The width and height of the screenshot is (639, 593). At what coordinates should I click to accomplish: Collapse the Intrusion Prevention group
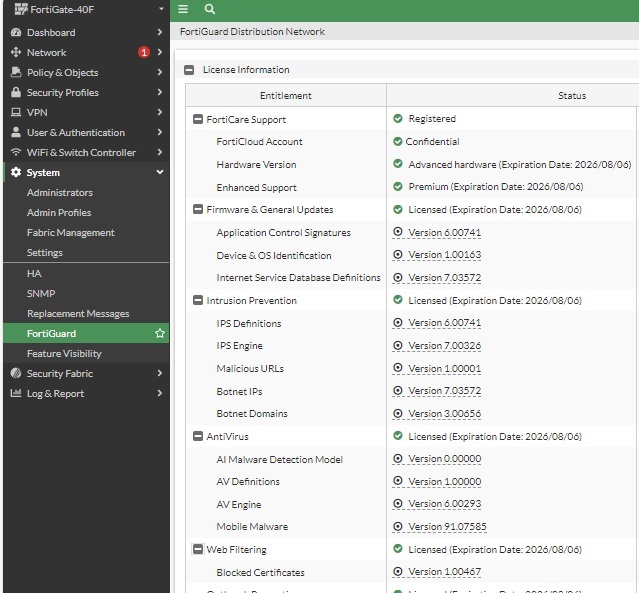click(198, 300)
